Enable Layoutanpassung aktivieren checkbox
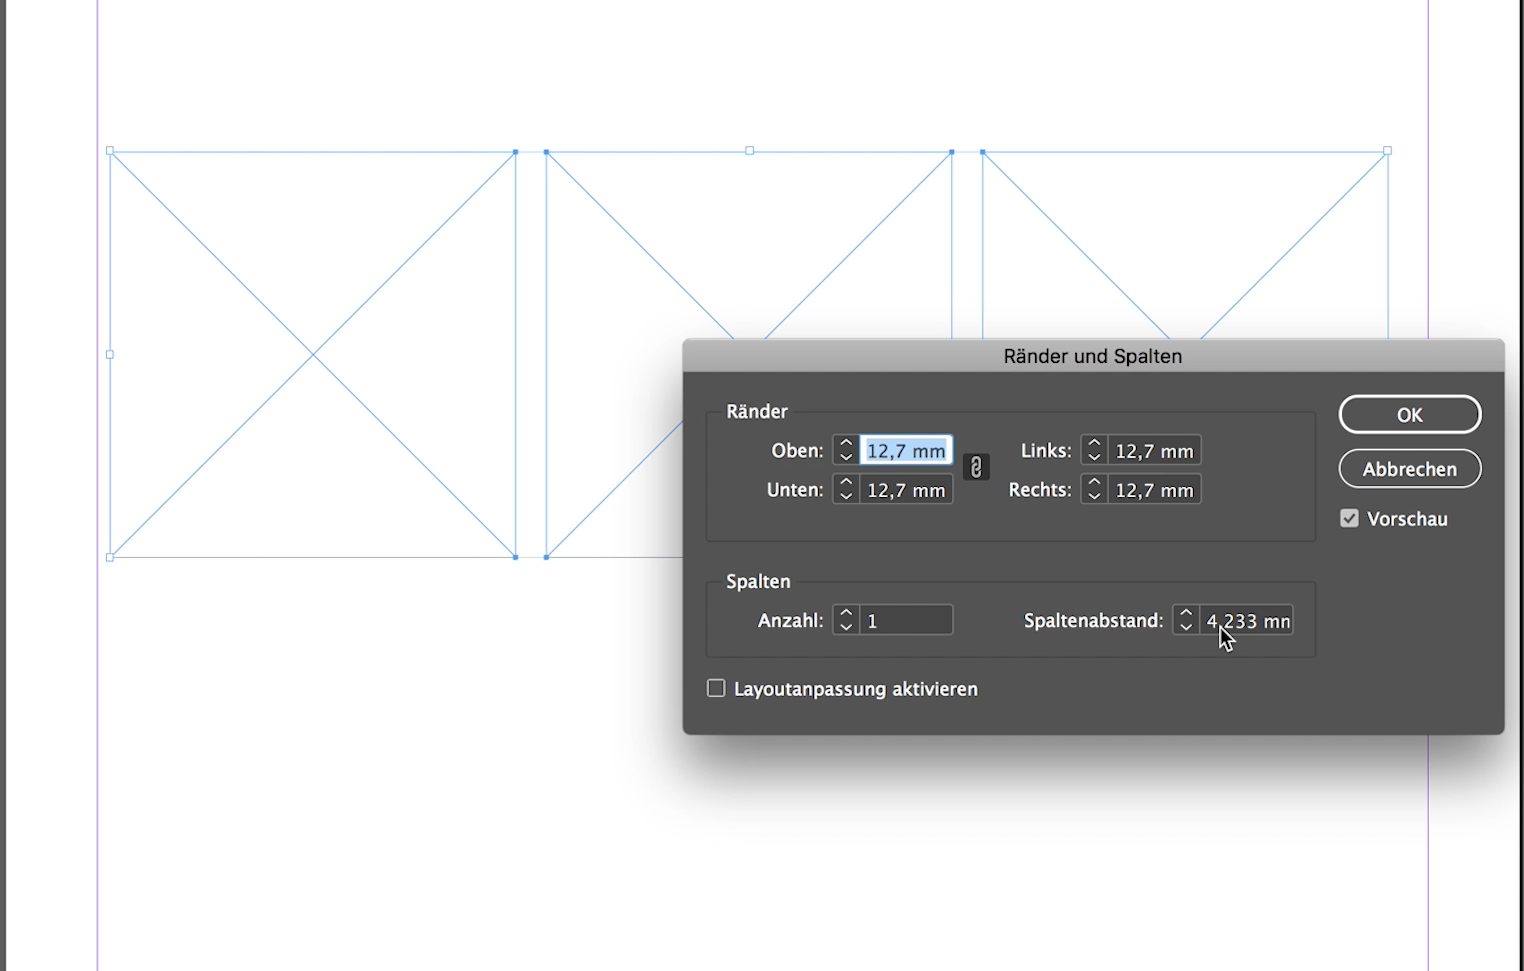1524x971 pixels. [716, 688]
